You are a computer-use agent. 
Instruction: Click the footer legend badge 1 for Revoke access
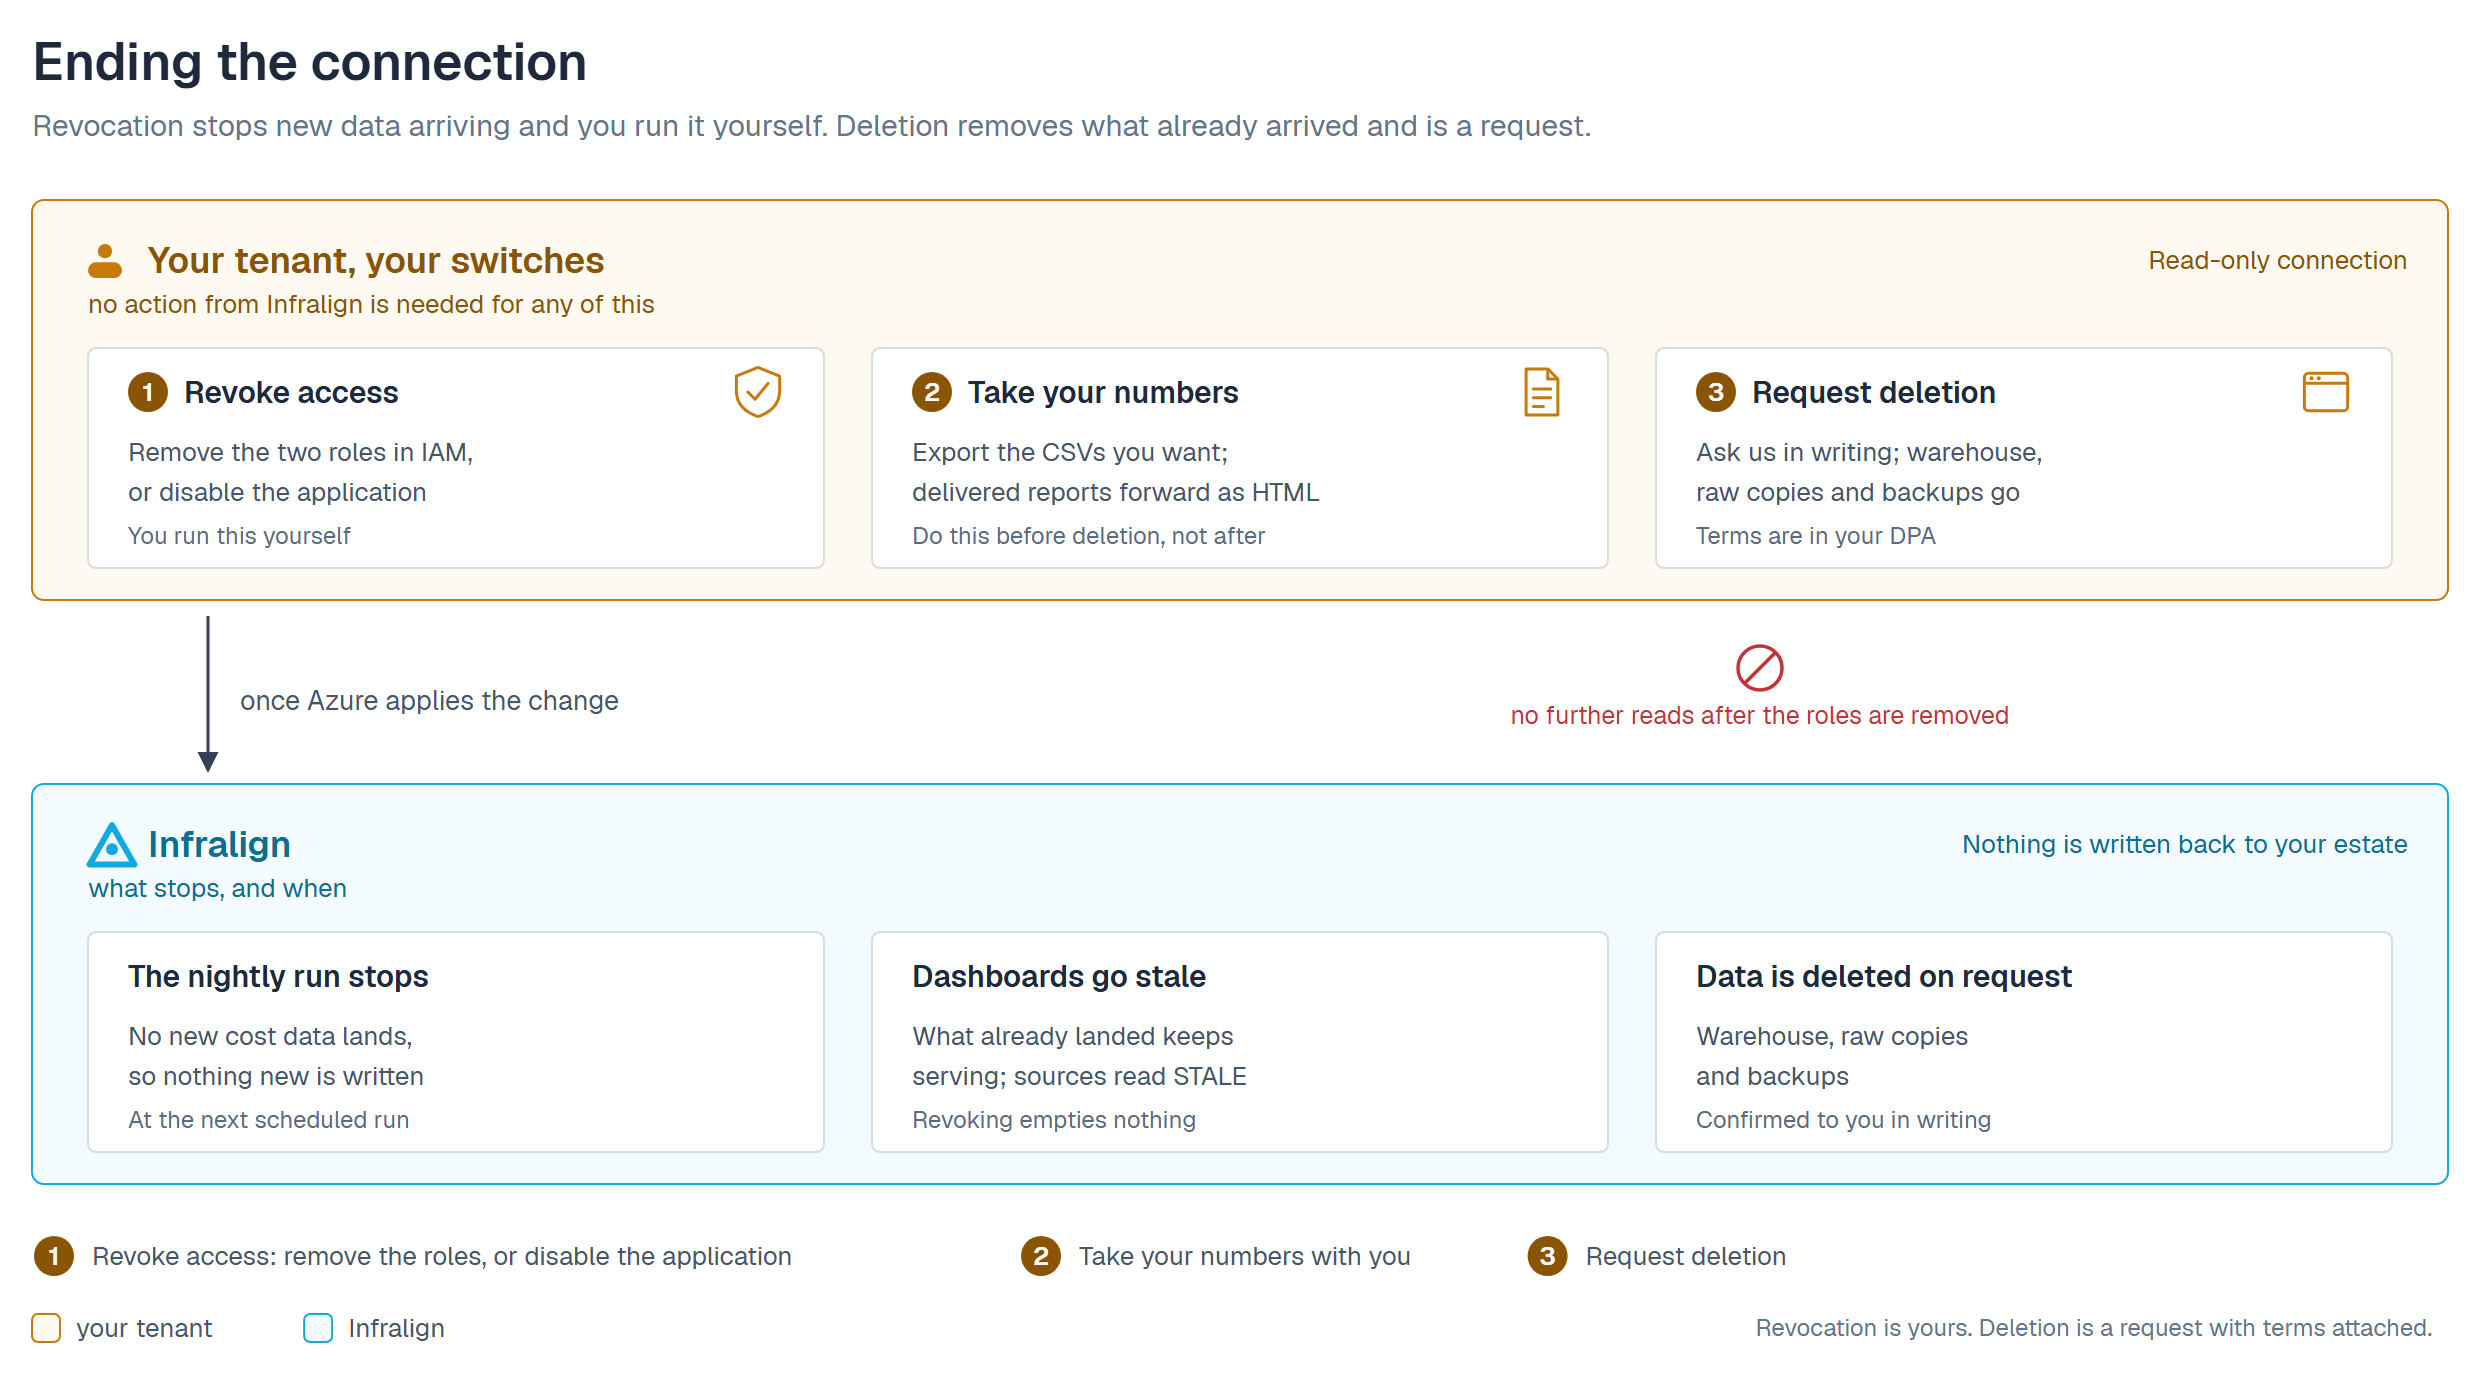point(54,1256)
